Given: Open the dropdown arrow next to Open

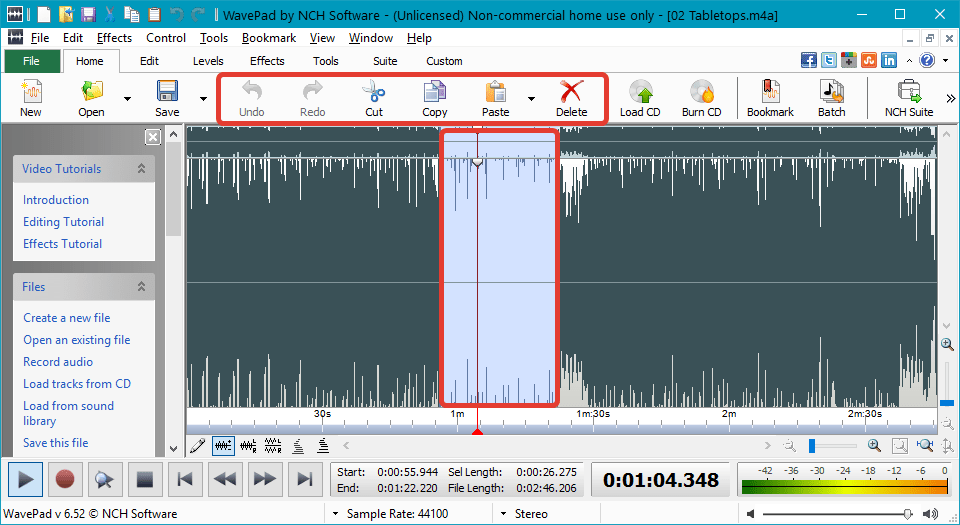Looking at the screenshot, I should (127, 99).
